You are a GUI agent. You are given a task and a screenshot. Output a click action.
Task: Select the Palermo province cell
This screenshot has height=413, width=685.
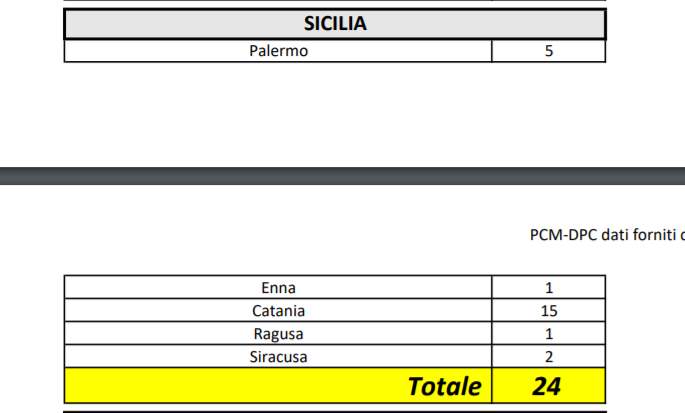[278, 51]
